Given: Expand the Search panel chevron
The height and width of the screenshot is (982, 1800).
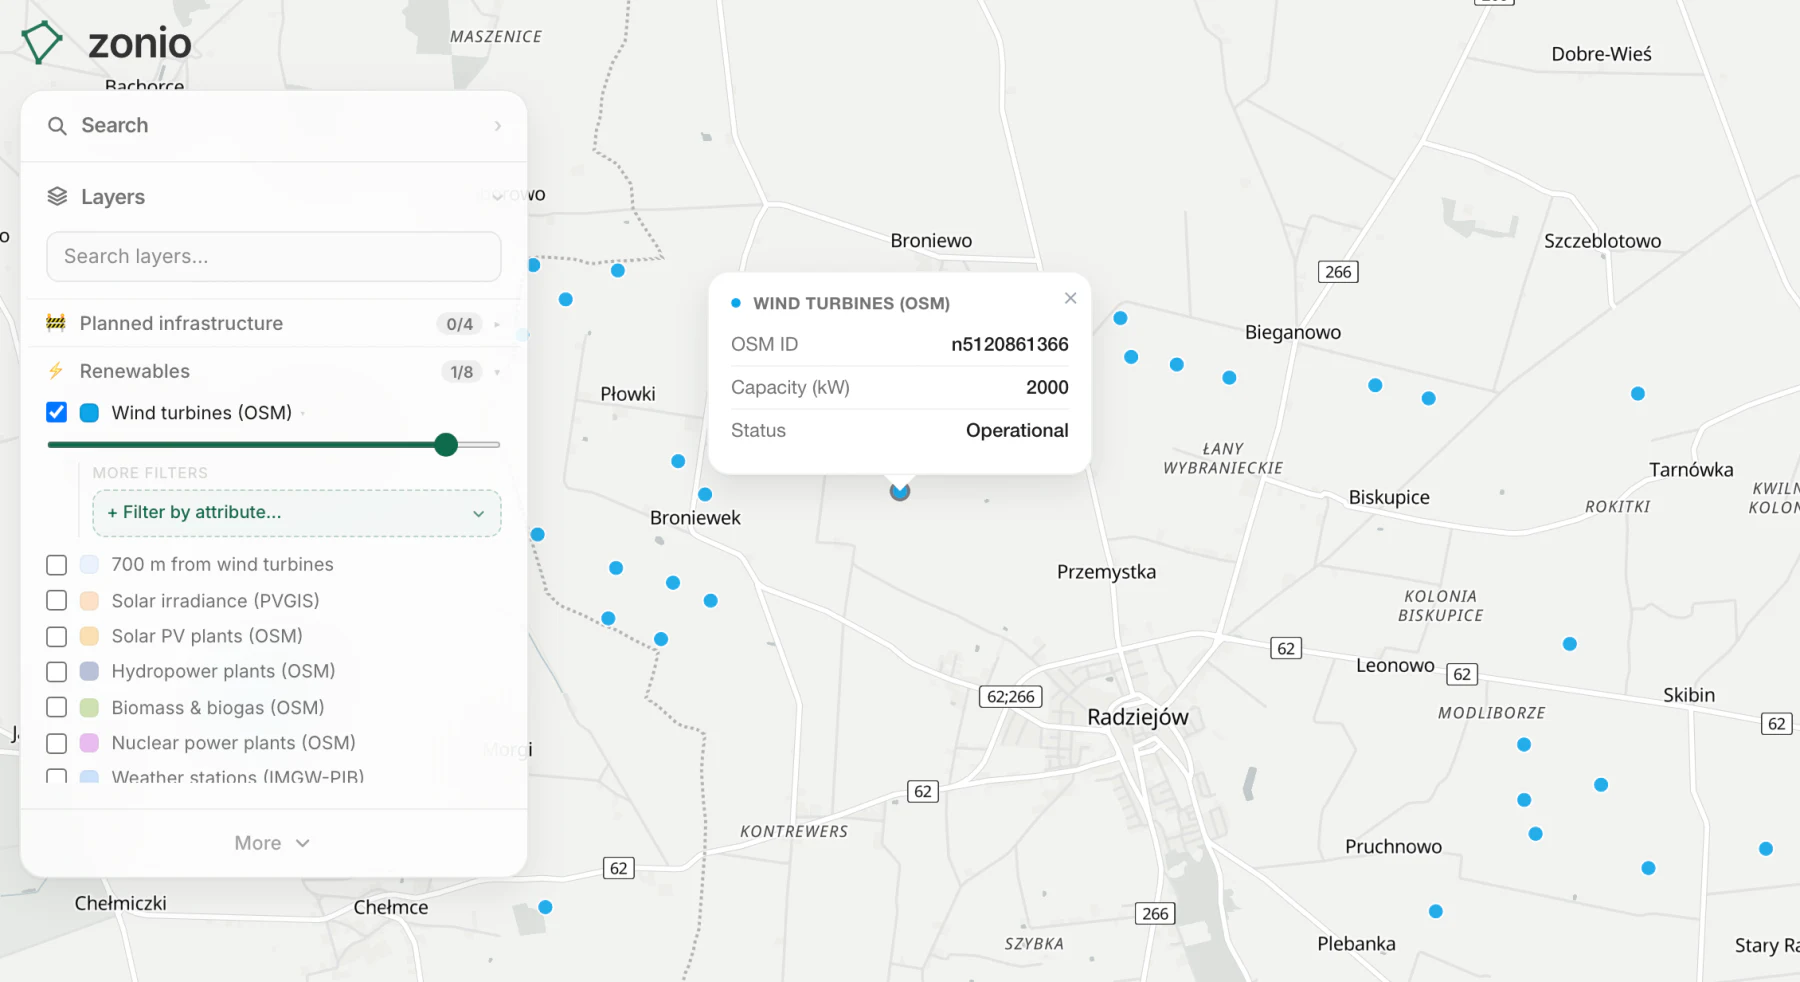Looking at the screenshot, I should (x=497, y=126).
